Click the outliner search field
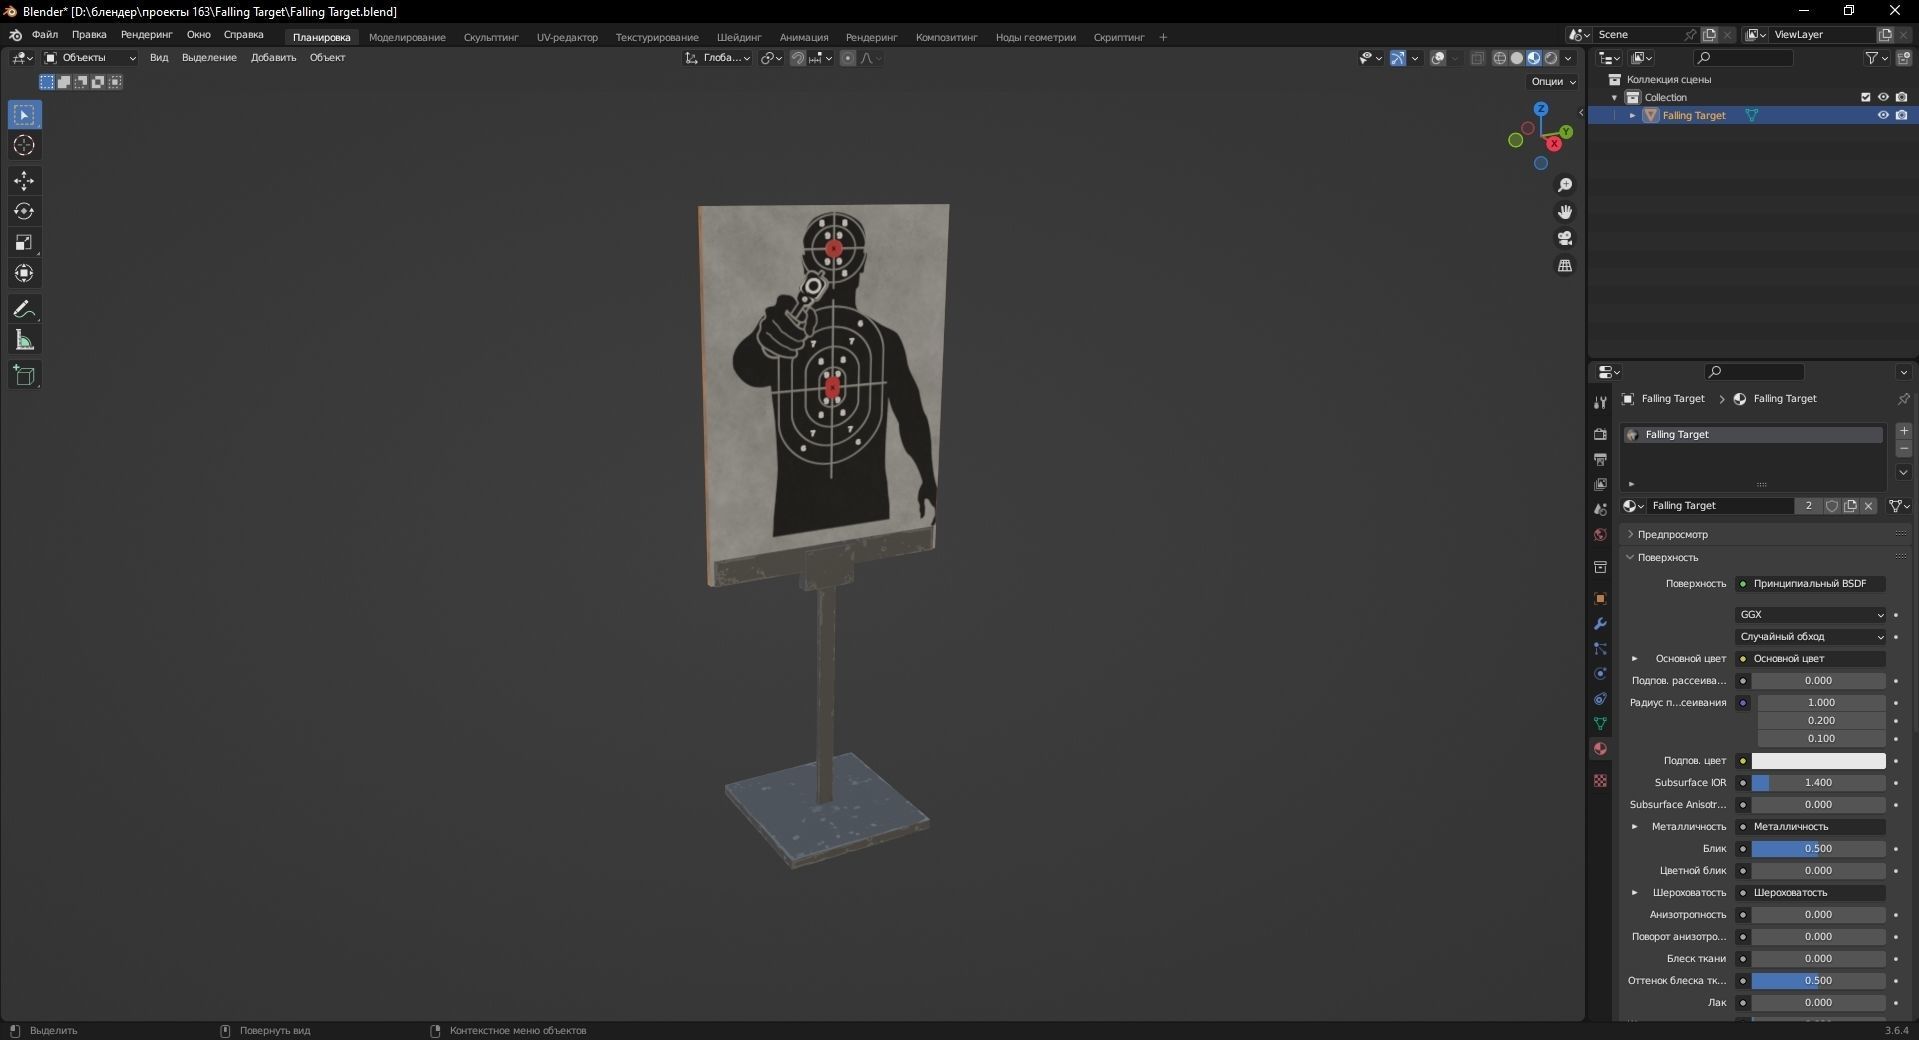Screen dimensions: 1919x1040 click(1744, 58)
